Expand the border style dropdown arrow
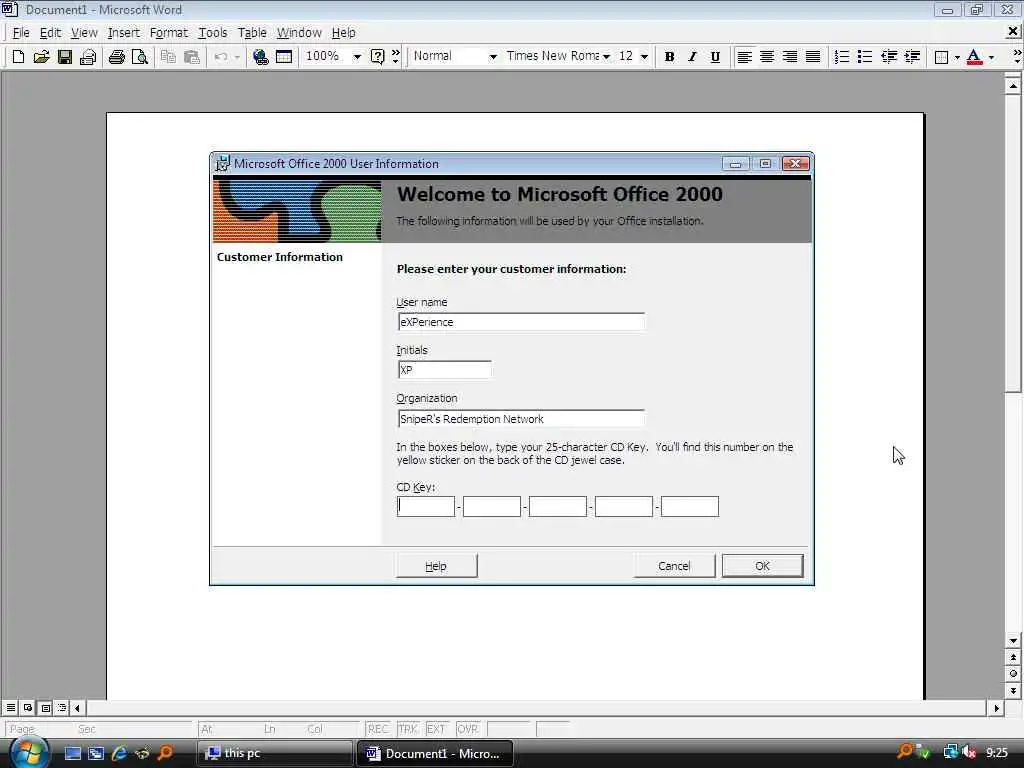Viewport: 1024px width, 768px height. tap(957, 57)
